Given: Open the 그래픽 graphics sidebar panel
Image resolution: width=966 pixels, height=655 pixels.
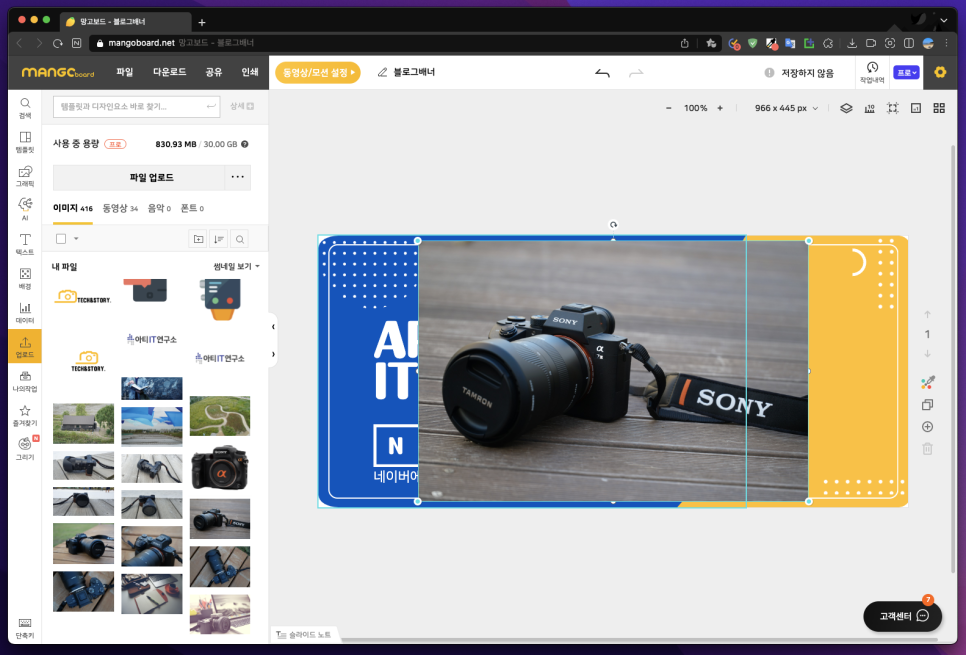Looking at the screenshot, I should click(x=25, y=176).
